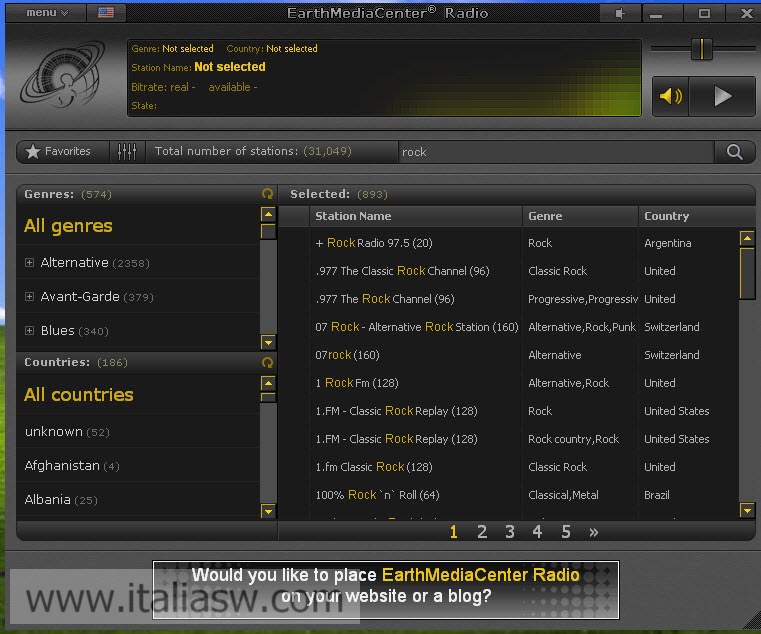This screenshot has width=761, height=634.
Task: Select Albania in countries list
Action: point(138,500)
